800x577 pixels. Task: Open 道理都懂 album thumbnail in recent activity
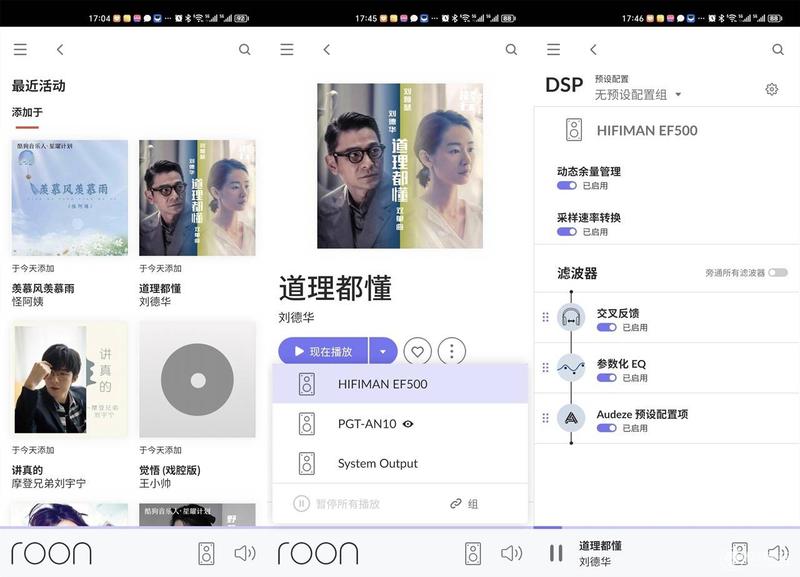tap(197, 197)
